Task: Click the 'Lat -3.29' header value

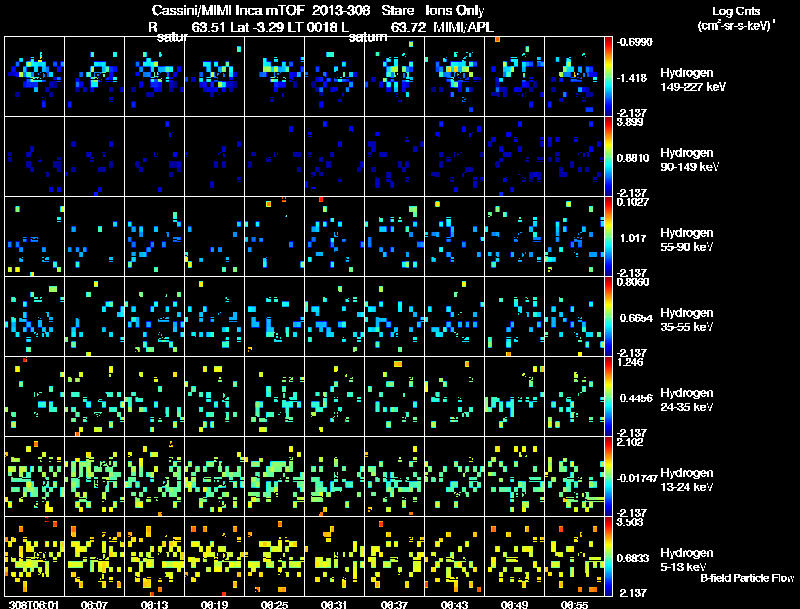Action: tap(258, 27)
